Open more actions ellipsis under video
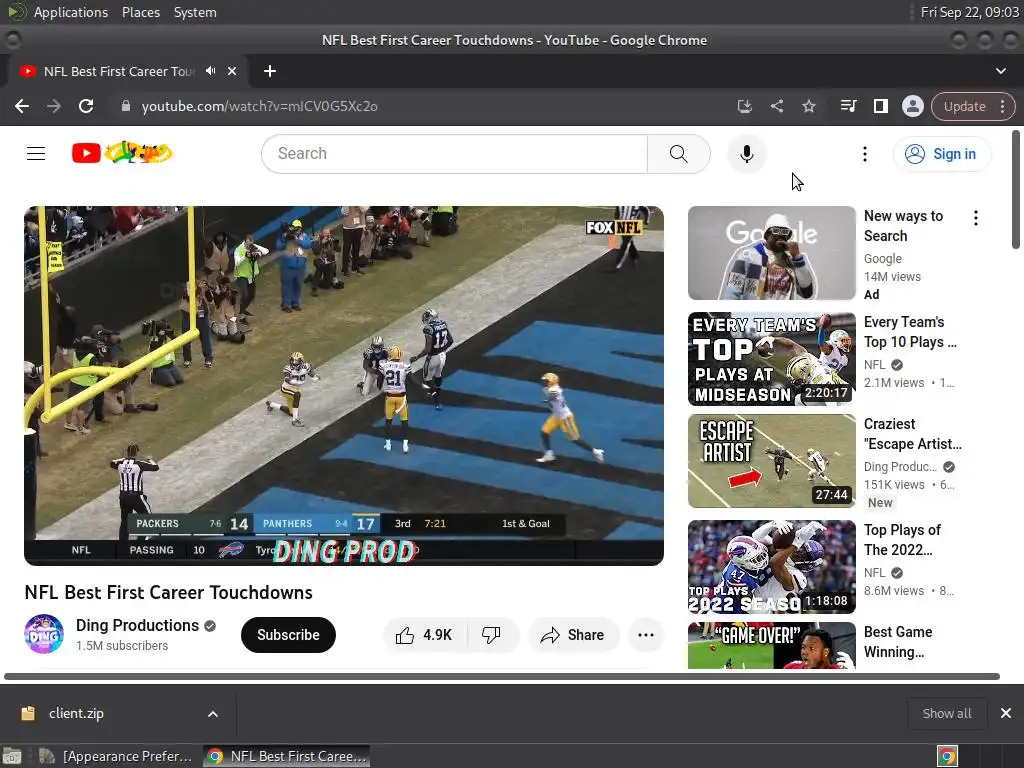The width and height of the screenshot is (1024, 768). tap(645, 635)
